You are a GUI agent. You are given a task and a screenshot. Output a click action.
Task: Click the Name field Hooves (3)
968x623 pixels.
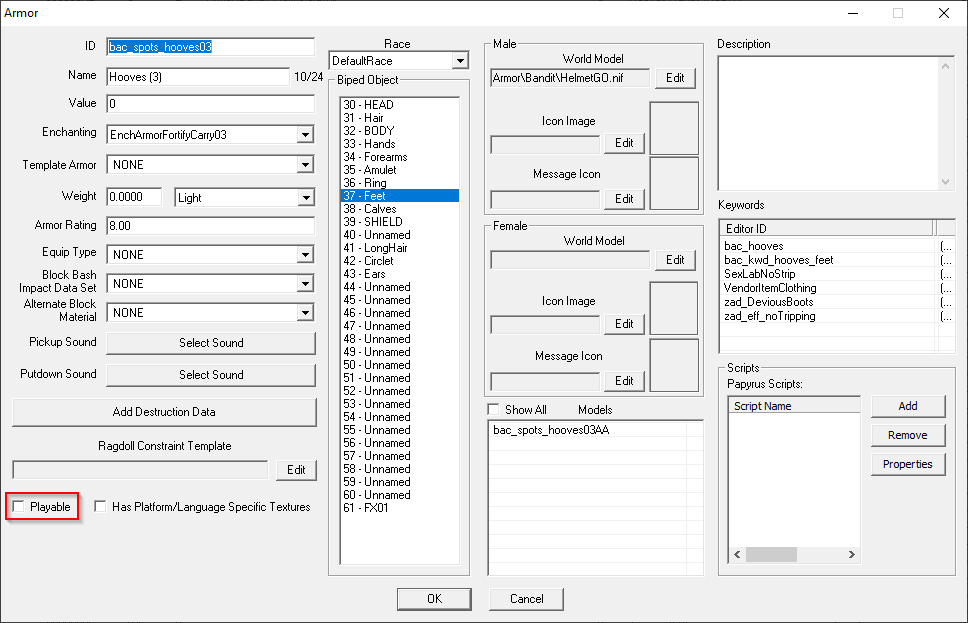198,77
